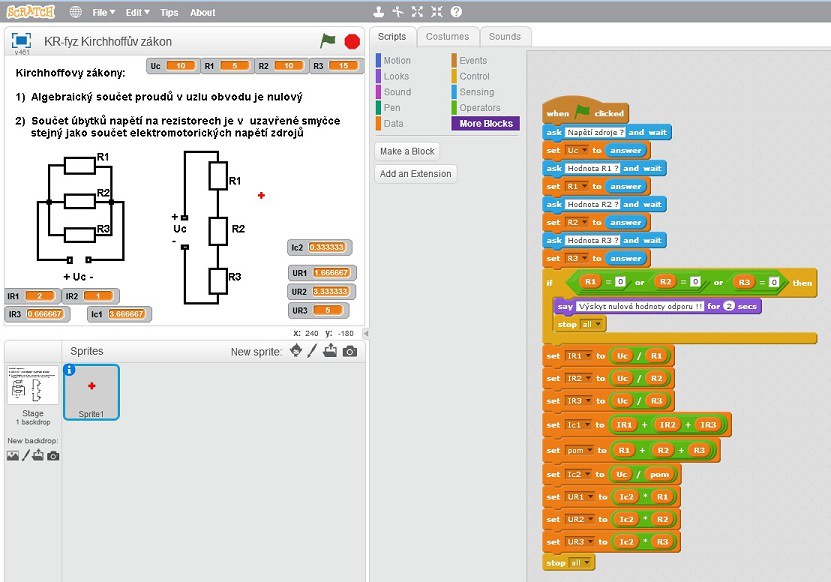The width and height of the screenshot is (831, 582).
Task: Select the Stage backdrop thumbnail
Action: click(x=33, y=385)
